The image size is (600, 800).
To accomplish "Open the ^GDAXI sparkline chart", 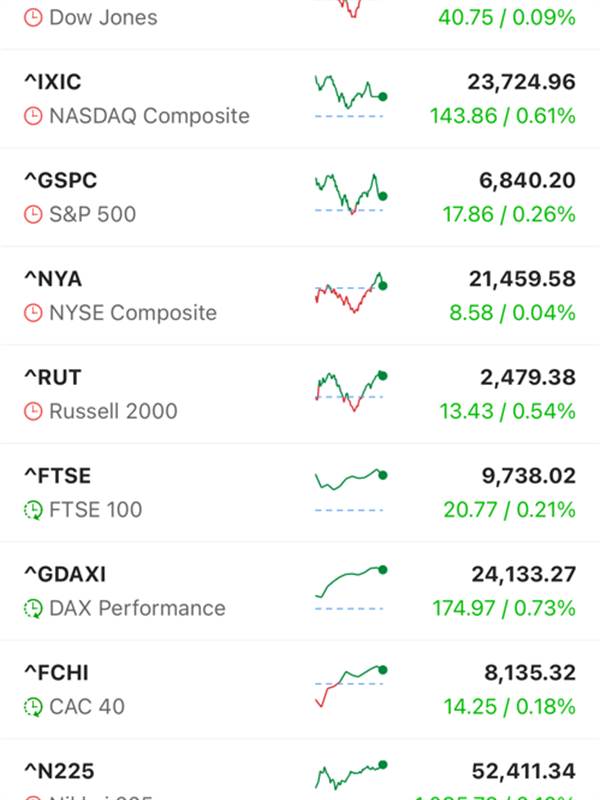I will 349,588.
